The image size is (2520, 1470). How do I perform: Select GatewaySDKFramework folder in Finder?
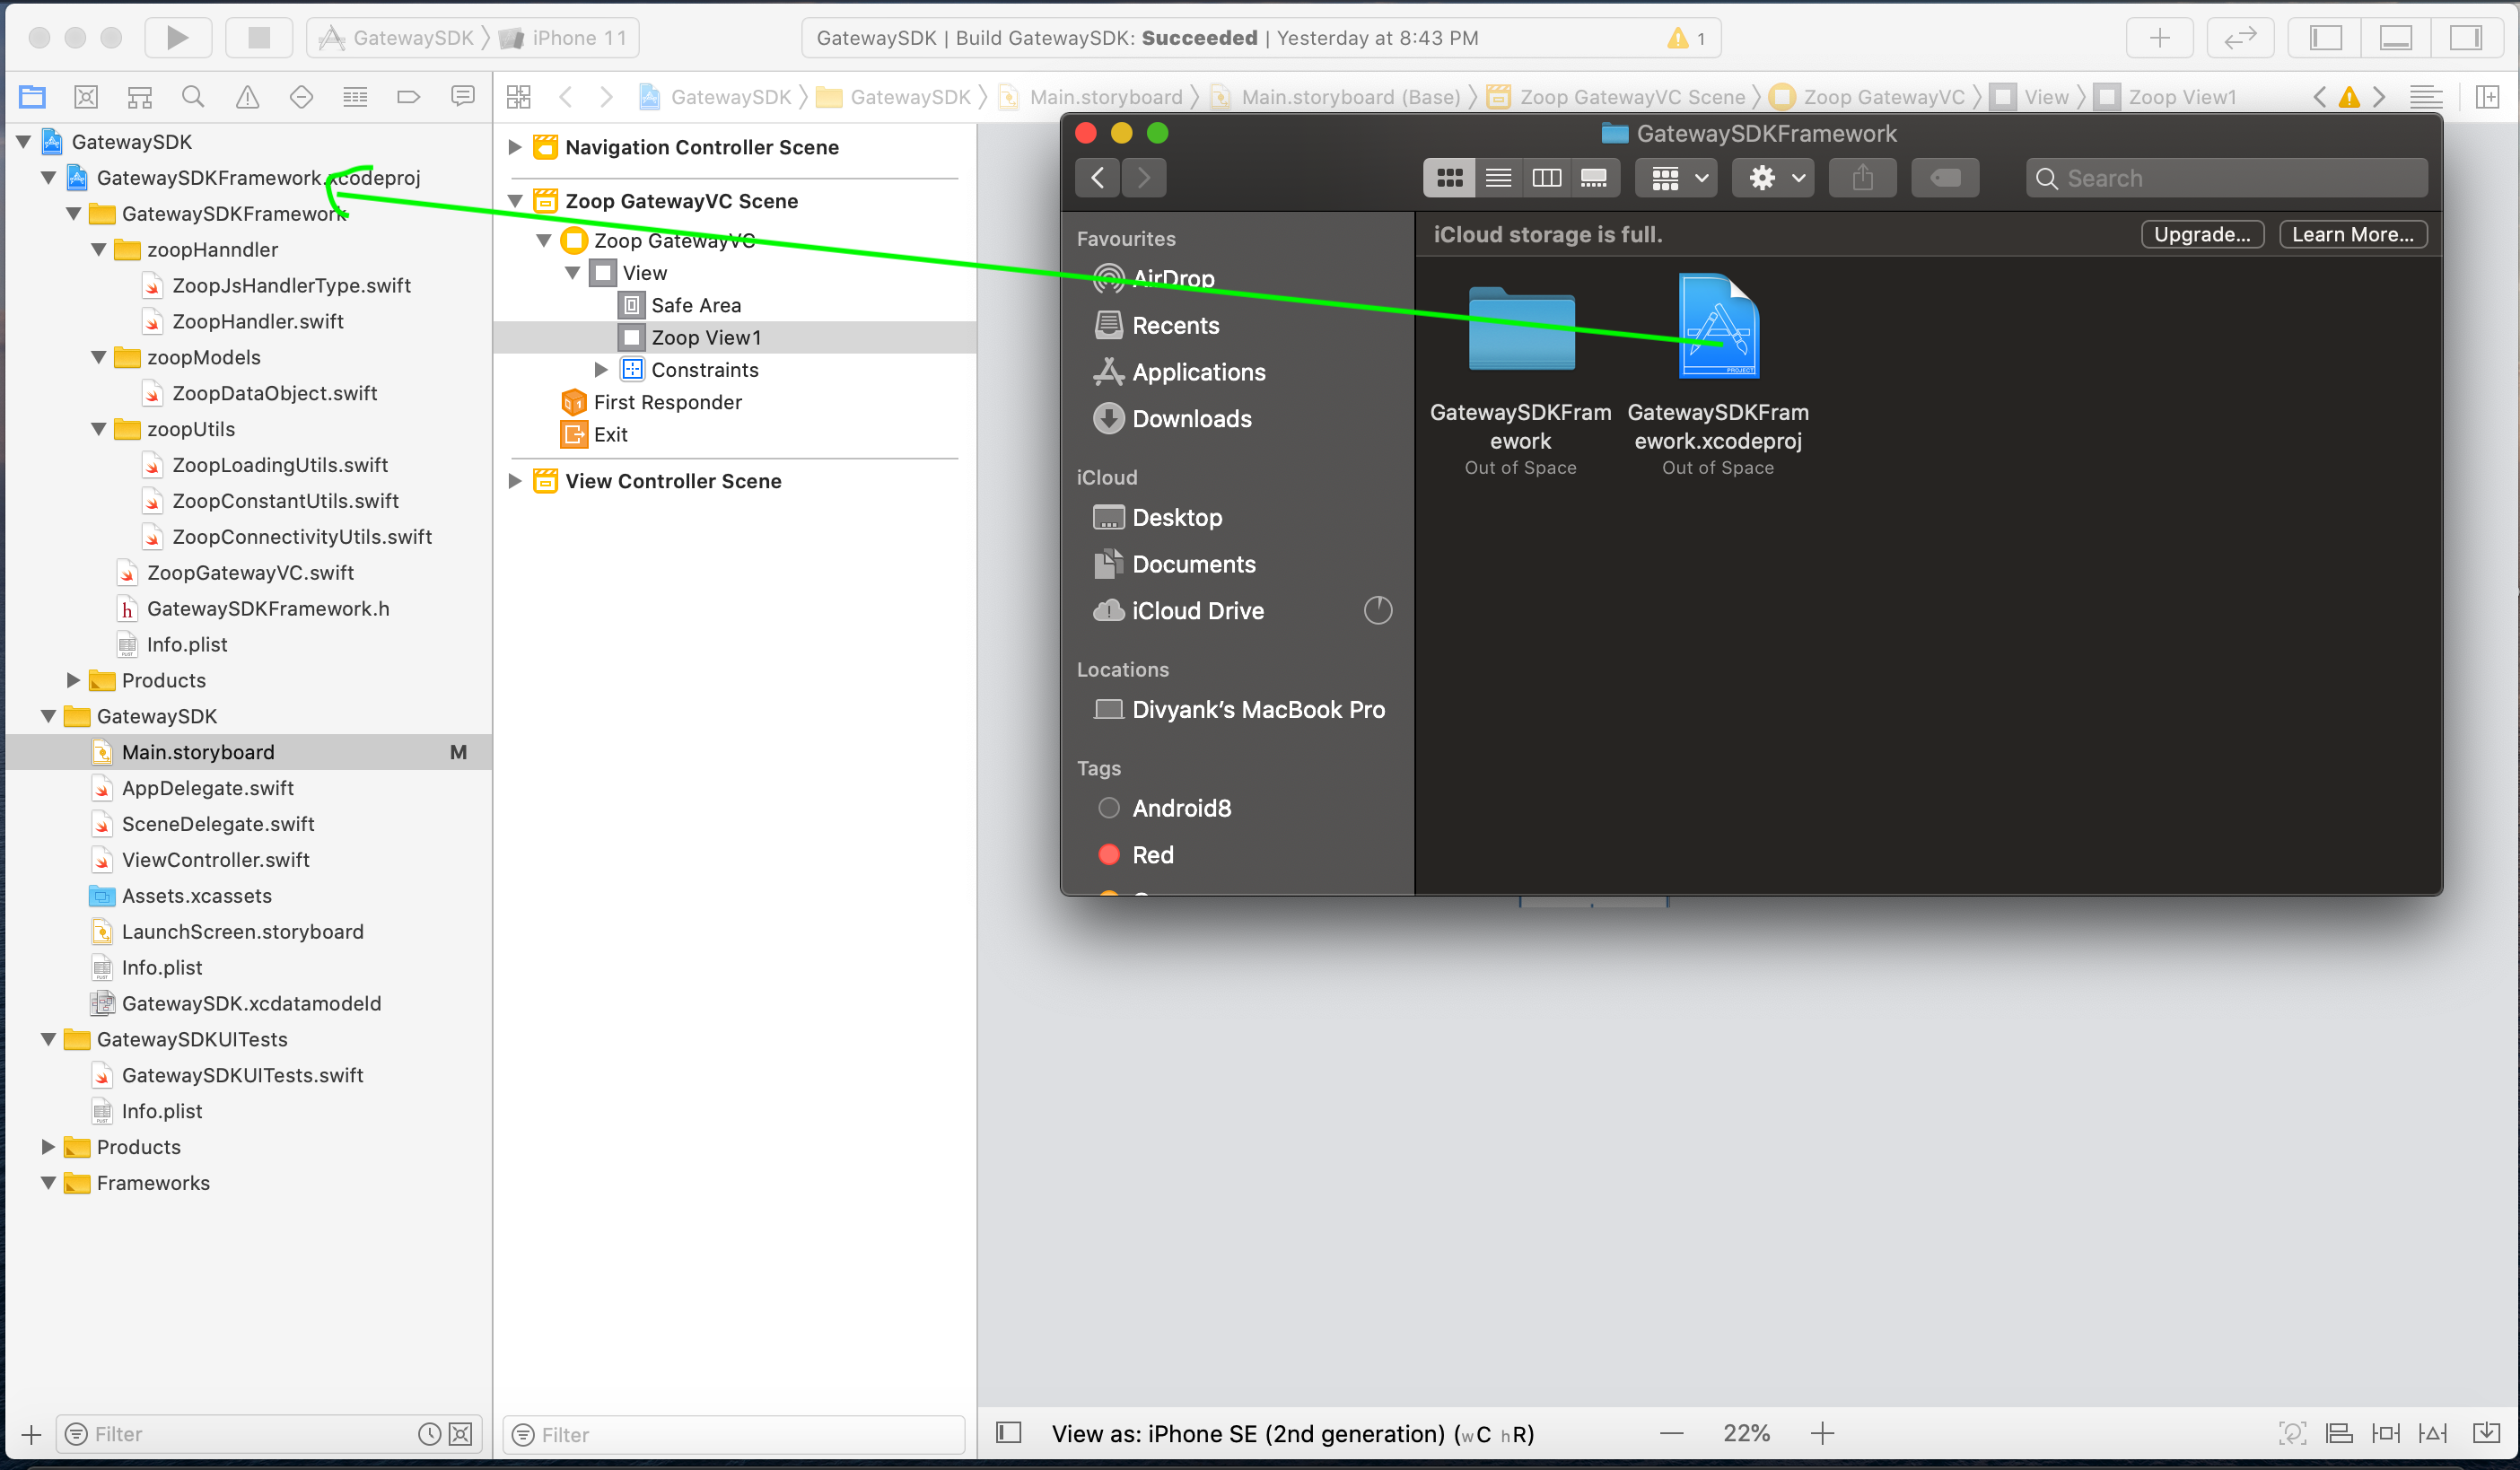(1521, 329)
